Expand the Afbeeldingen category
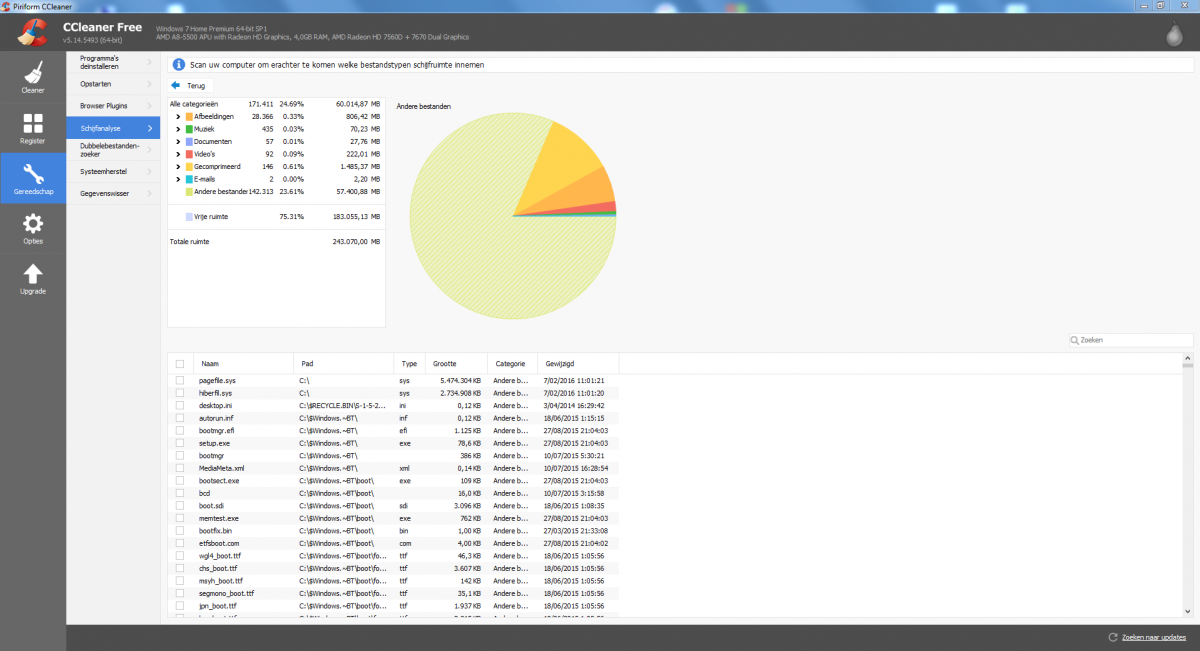The height and width of the screenshot is (651, 1200). point(178,117)
